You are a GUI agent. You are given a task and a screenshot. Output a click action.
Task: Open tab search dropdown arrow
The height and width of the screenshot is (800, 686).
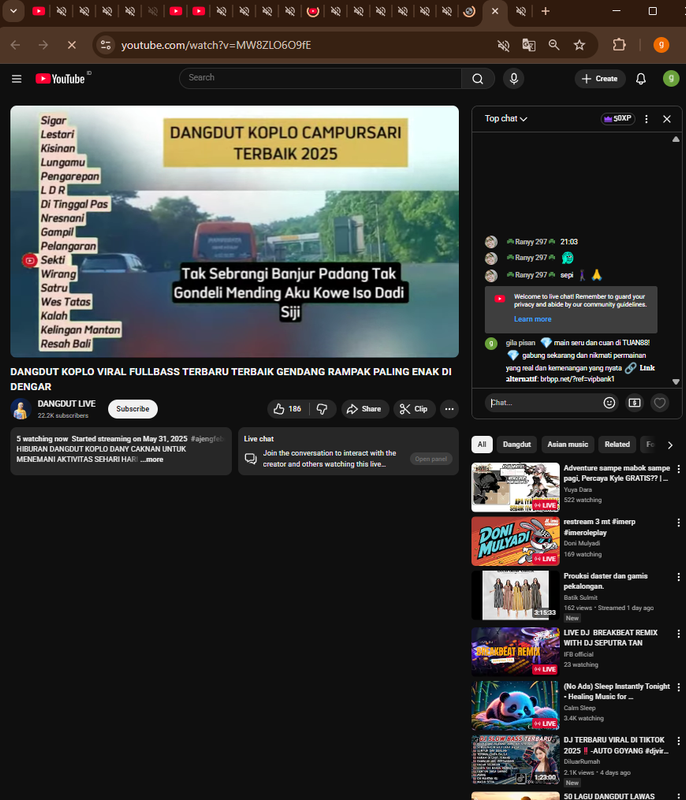click(x=13, y=11)
